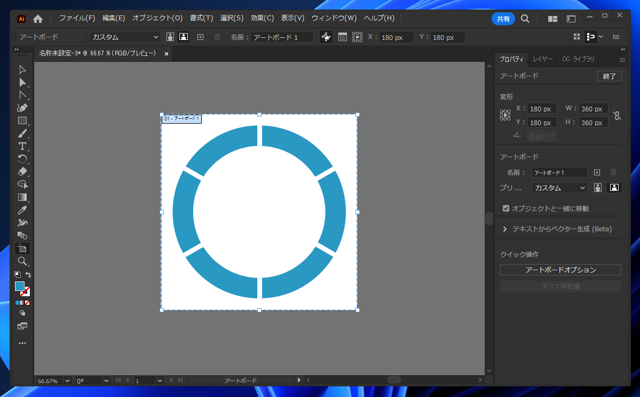
Task: Select the Rotate tool
Action: tap(22, 159)
